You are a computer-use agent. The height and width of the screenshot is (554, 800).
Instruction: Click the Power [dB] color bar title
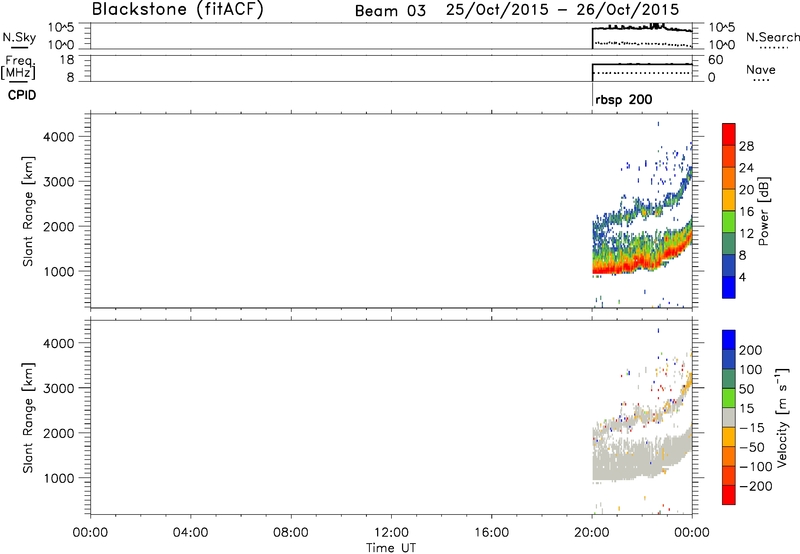pyautogui.click(x=763, y=211)
